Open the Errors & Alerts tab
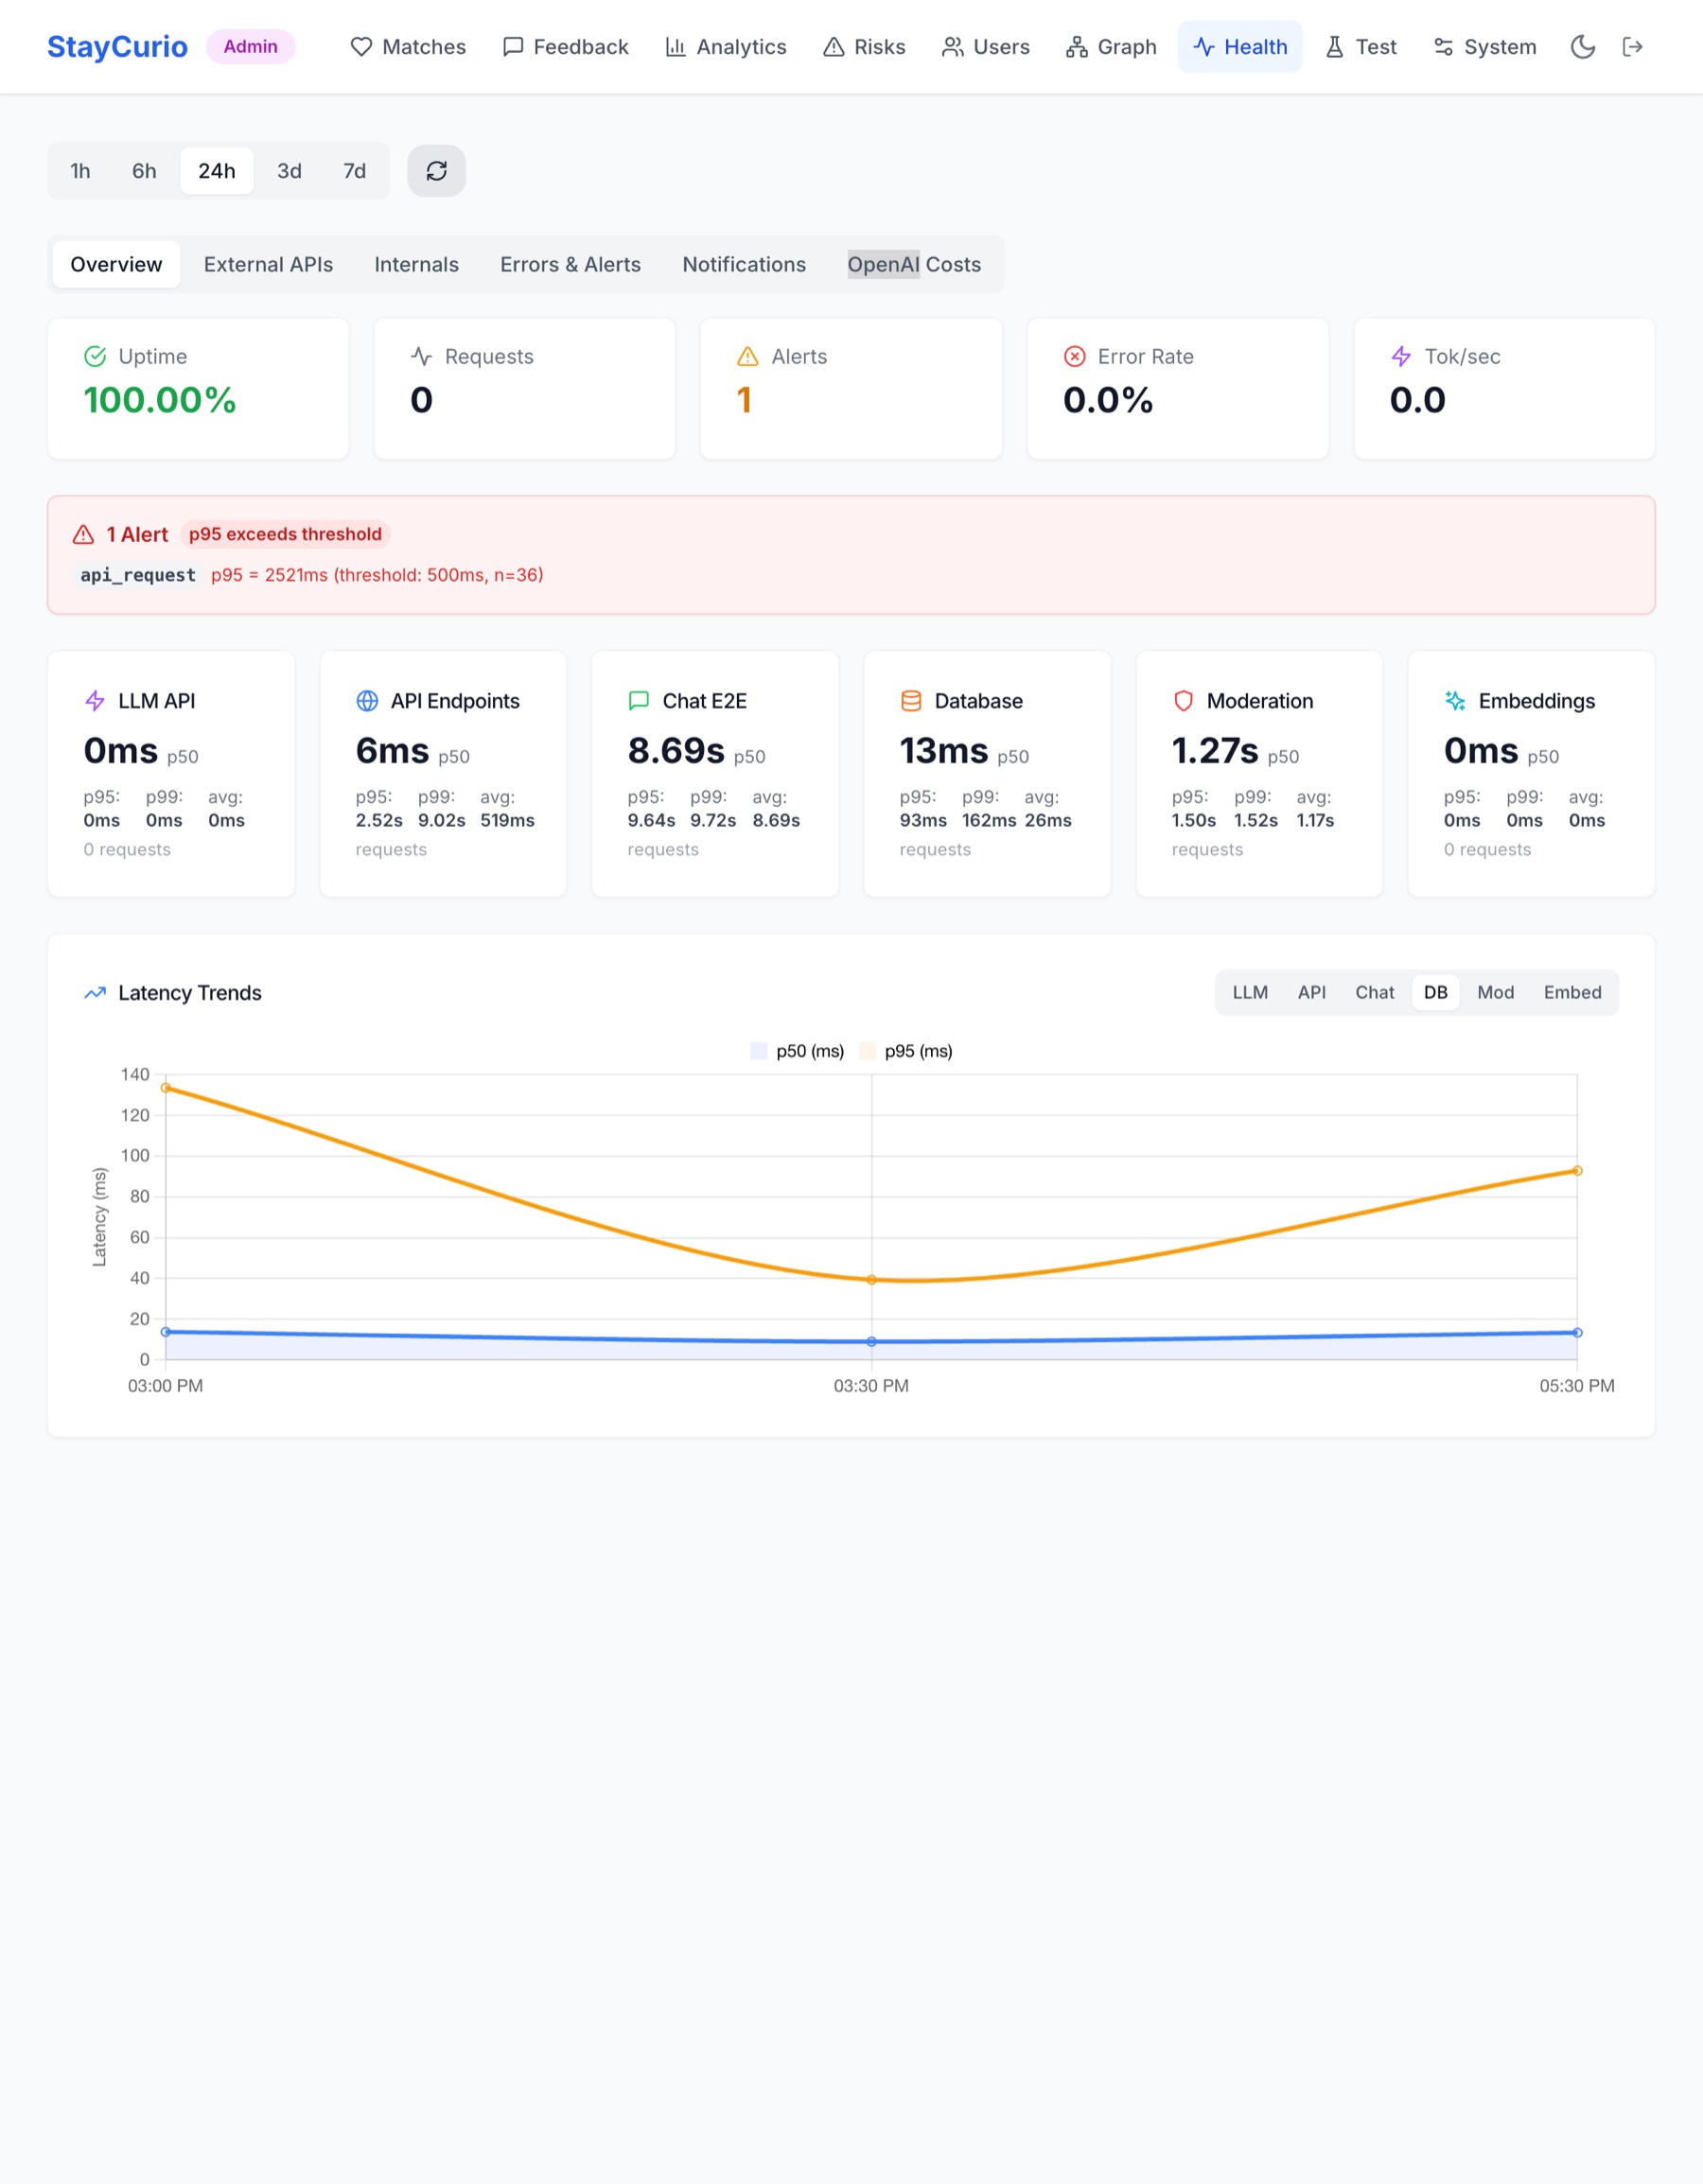Screen dimensions: 1703x2184 (x=570, y=264)
